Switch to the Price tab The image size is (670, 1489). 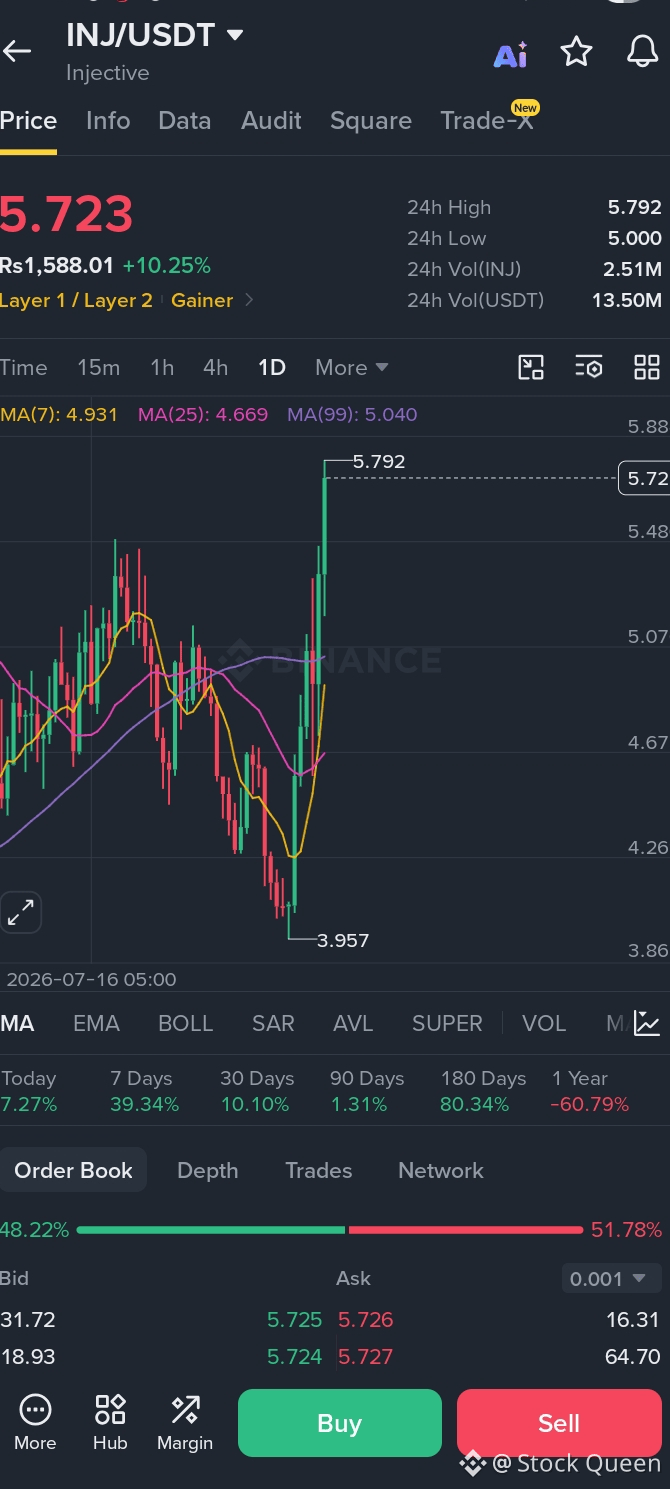(x=28, y=121)
